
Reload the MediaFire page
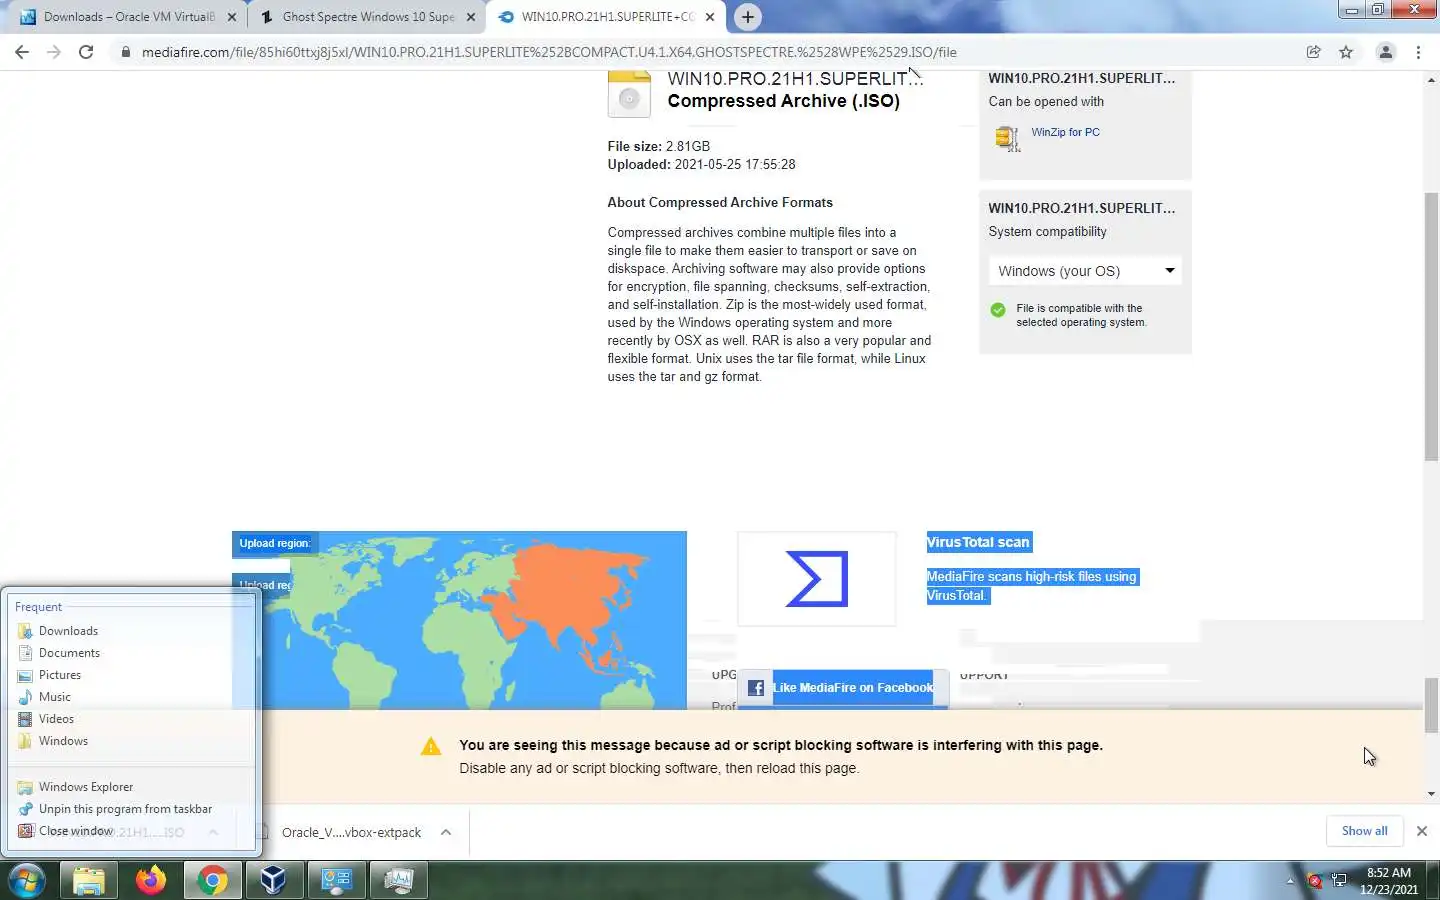click(86, 52)
